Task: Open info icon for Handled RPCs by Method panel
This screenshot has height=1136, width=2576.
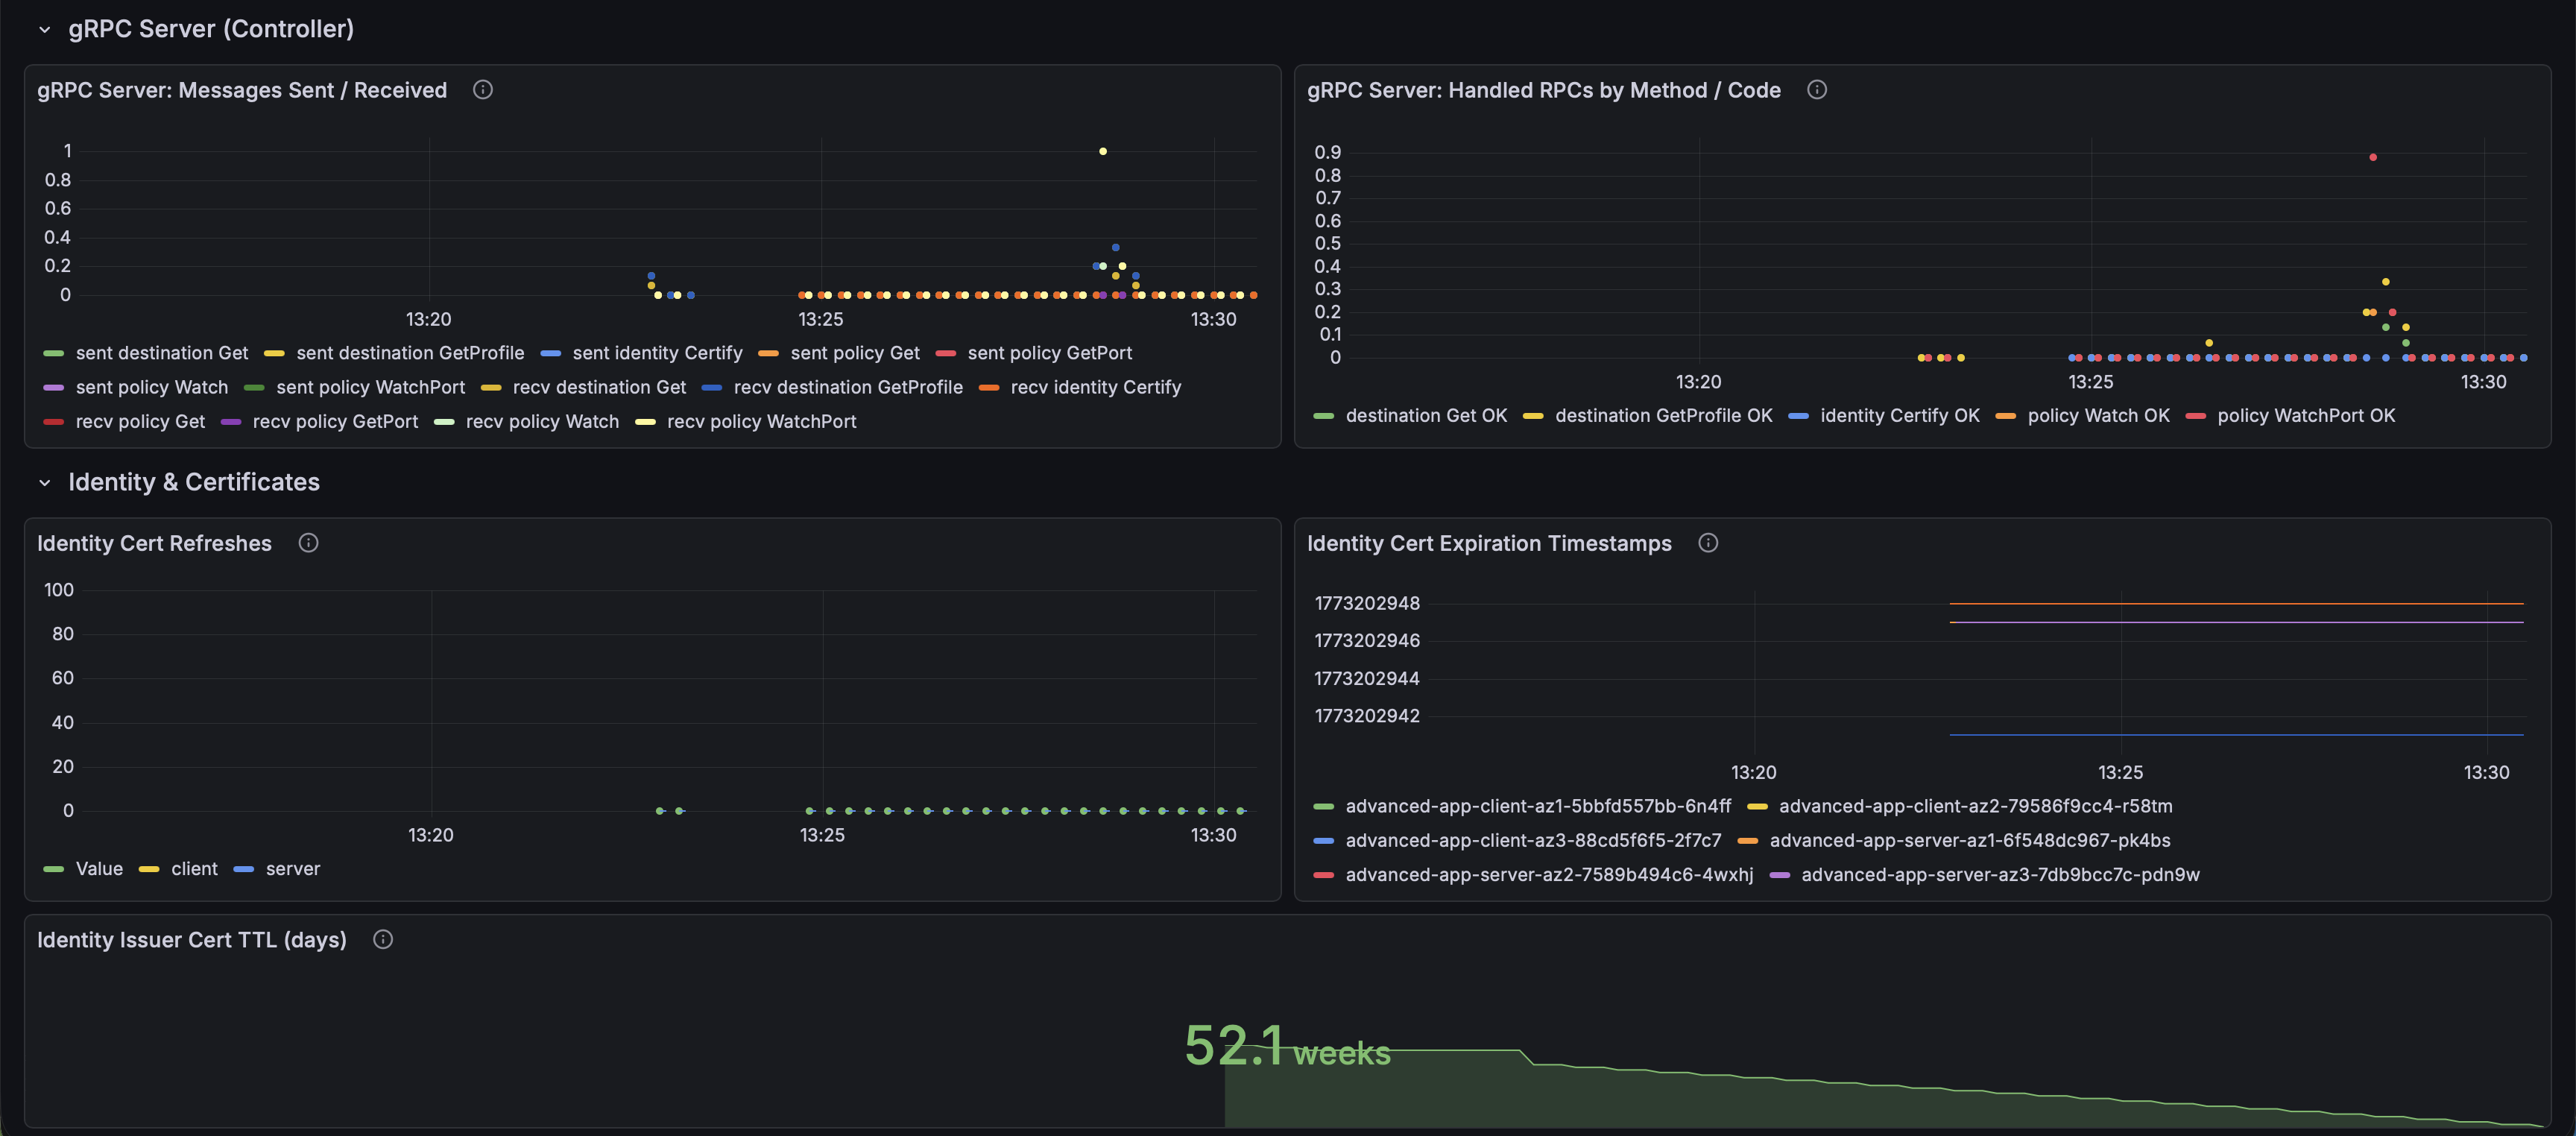Action: (x=1817, y=90)
